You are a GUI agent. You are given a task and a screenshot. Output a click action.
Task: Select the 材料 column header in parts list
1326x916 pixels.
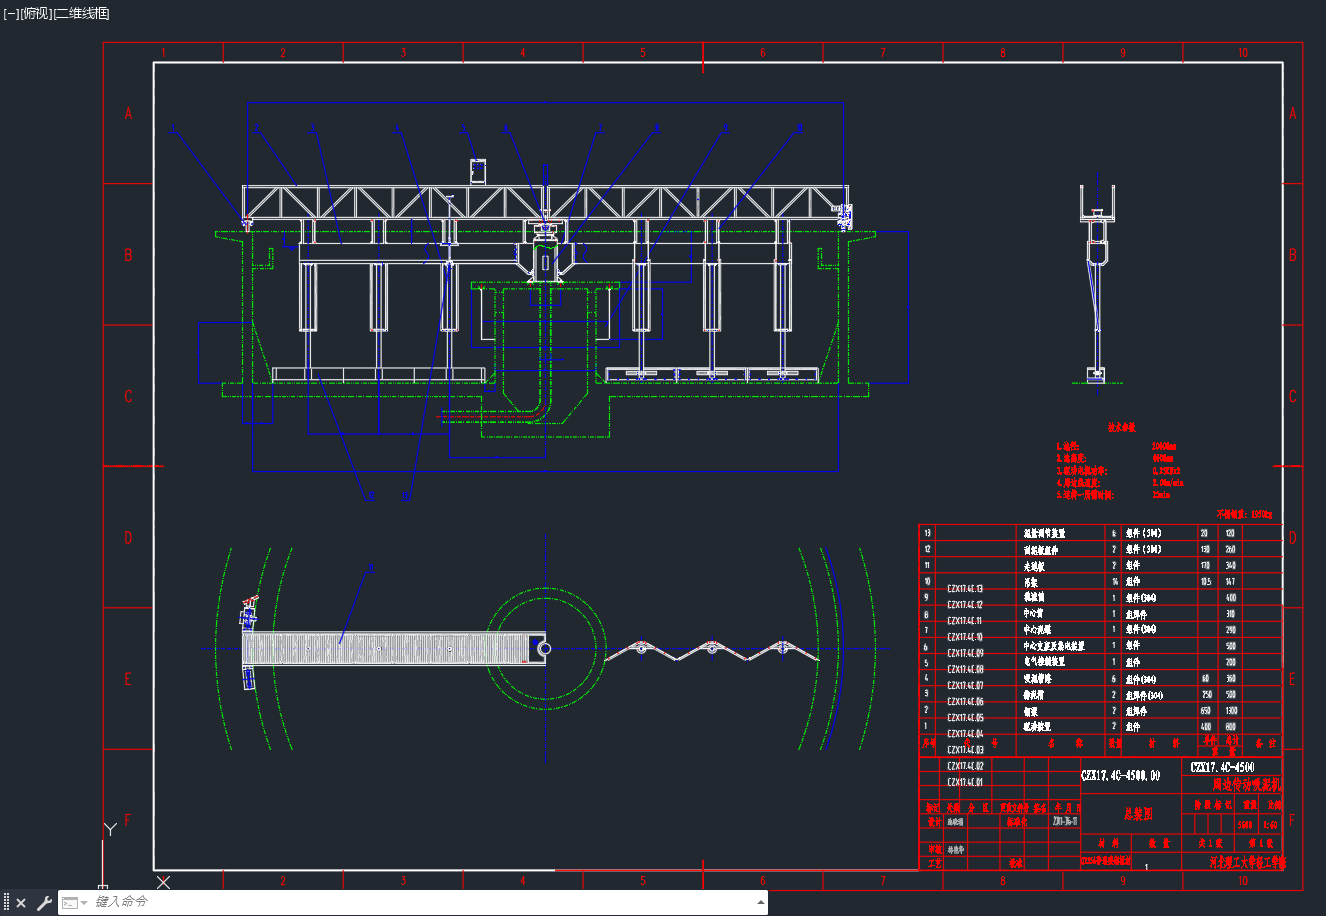point(1164,743)
